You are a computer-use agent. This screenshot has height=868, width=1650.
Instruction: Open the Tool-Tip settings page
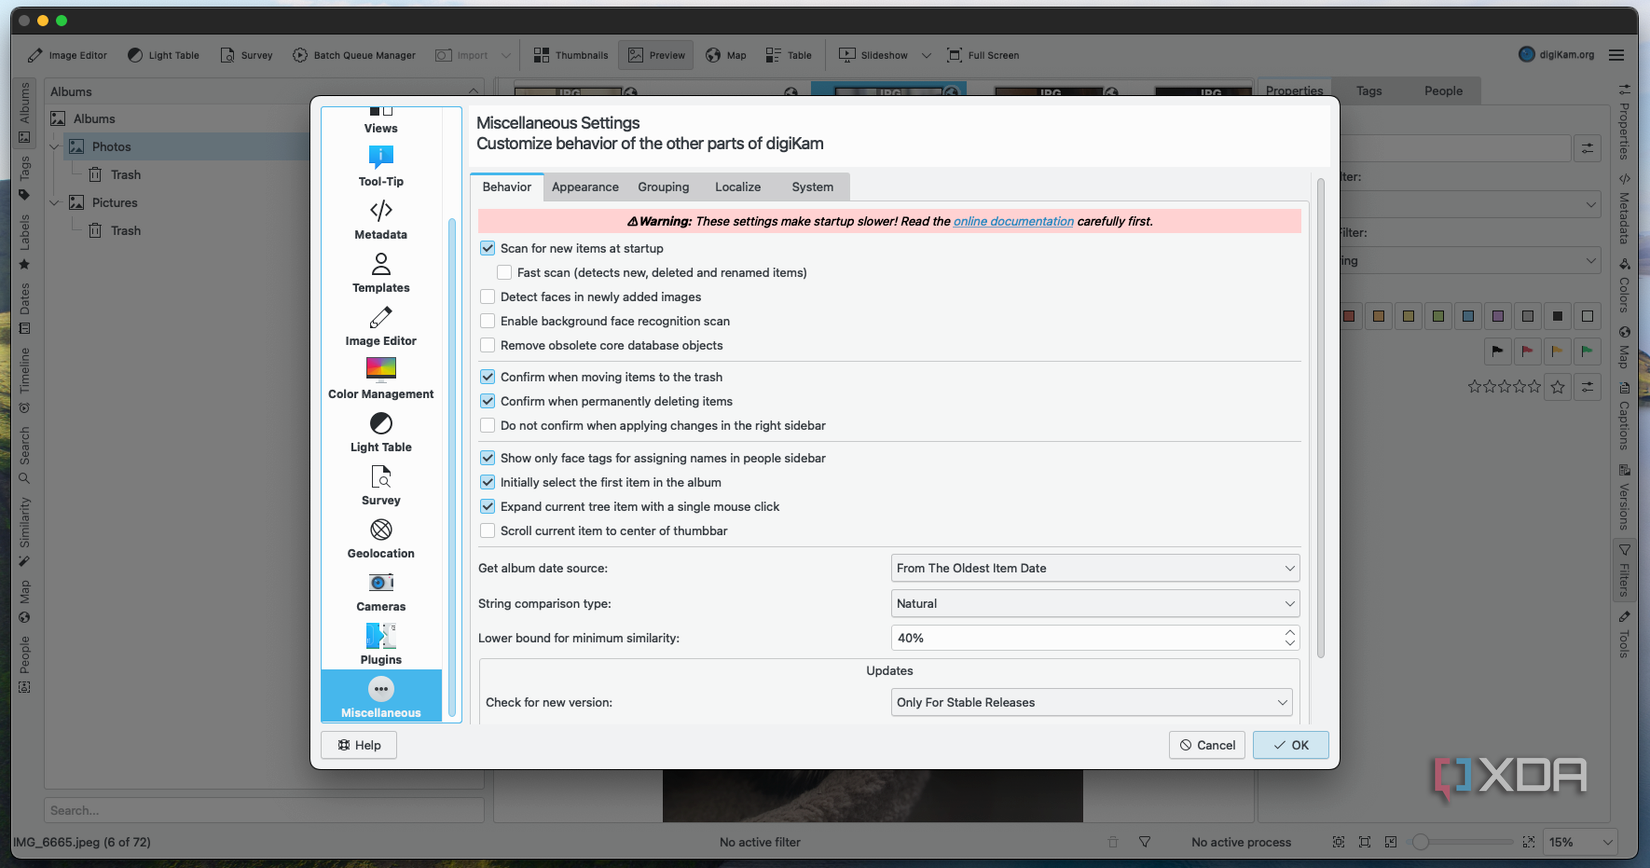[381, 166]
